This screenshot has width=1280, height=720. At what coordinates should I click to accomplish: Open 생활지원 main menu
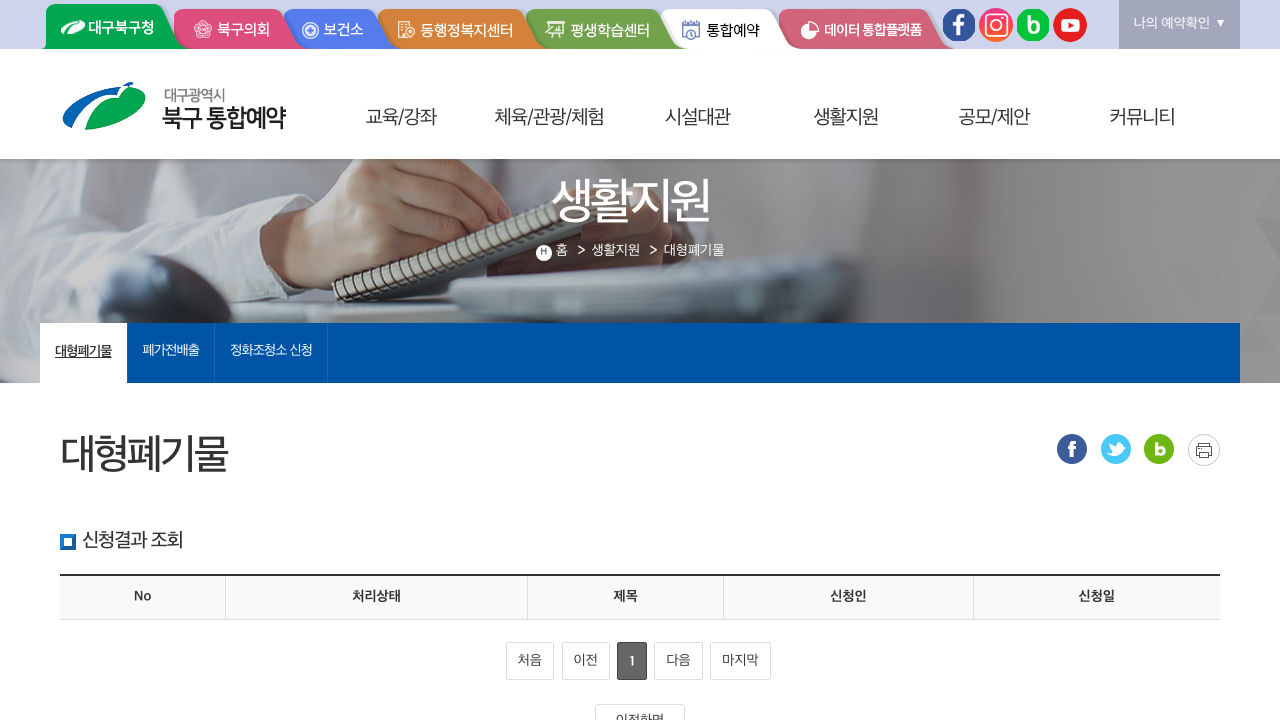coord(846,117)
